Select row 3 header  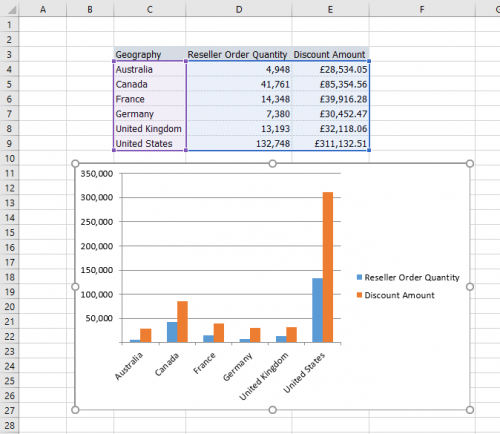9,54
